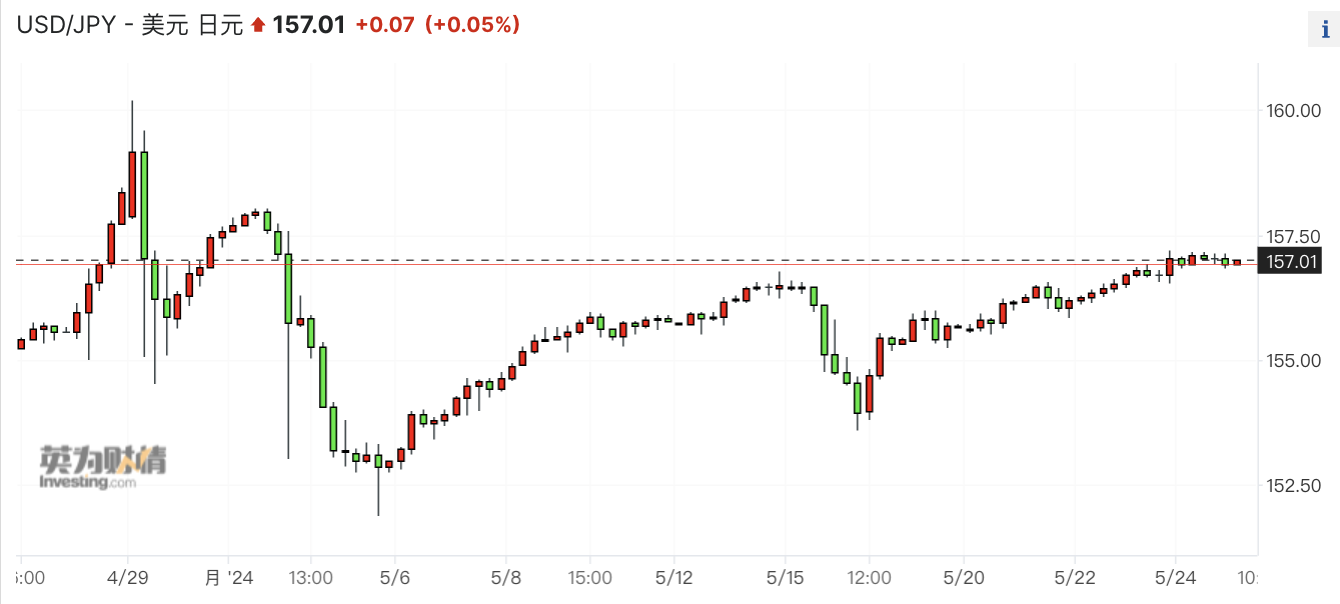Click the Investing.com watermark logo
Screen dimensions: 1340x604
102,467
